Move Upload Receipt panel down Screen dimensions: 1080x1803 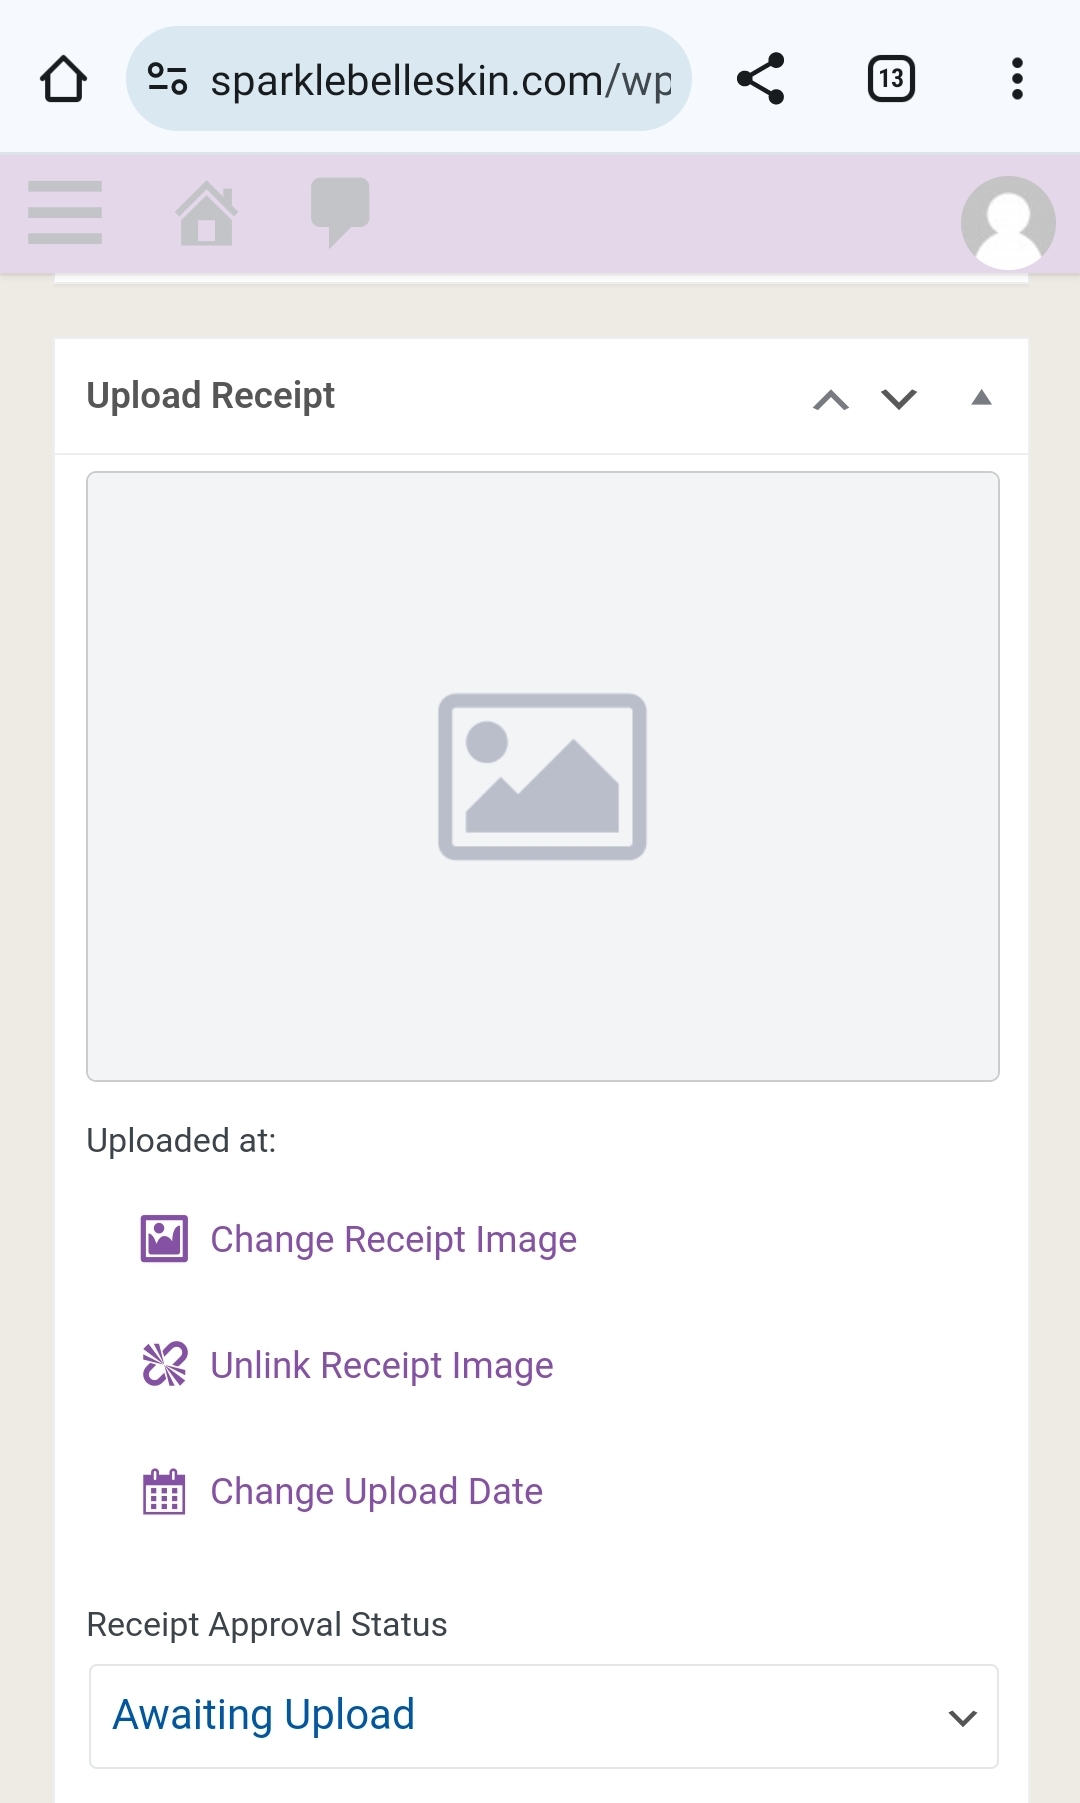[x=899, y=400]
